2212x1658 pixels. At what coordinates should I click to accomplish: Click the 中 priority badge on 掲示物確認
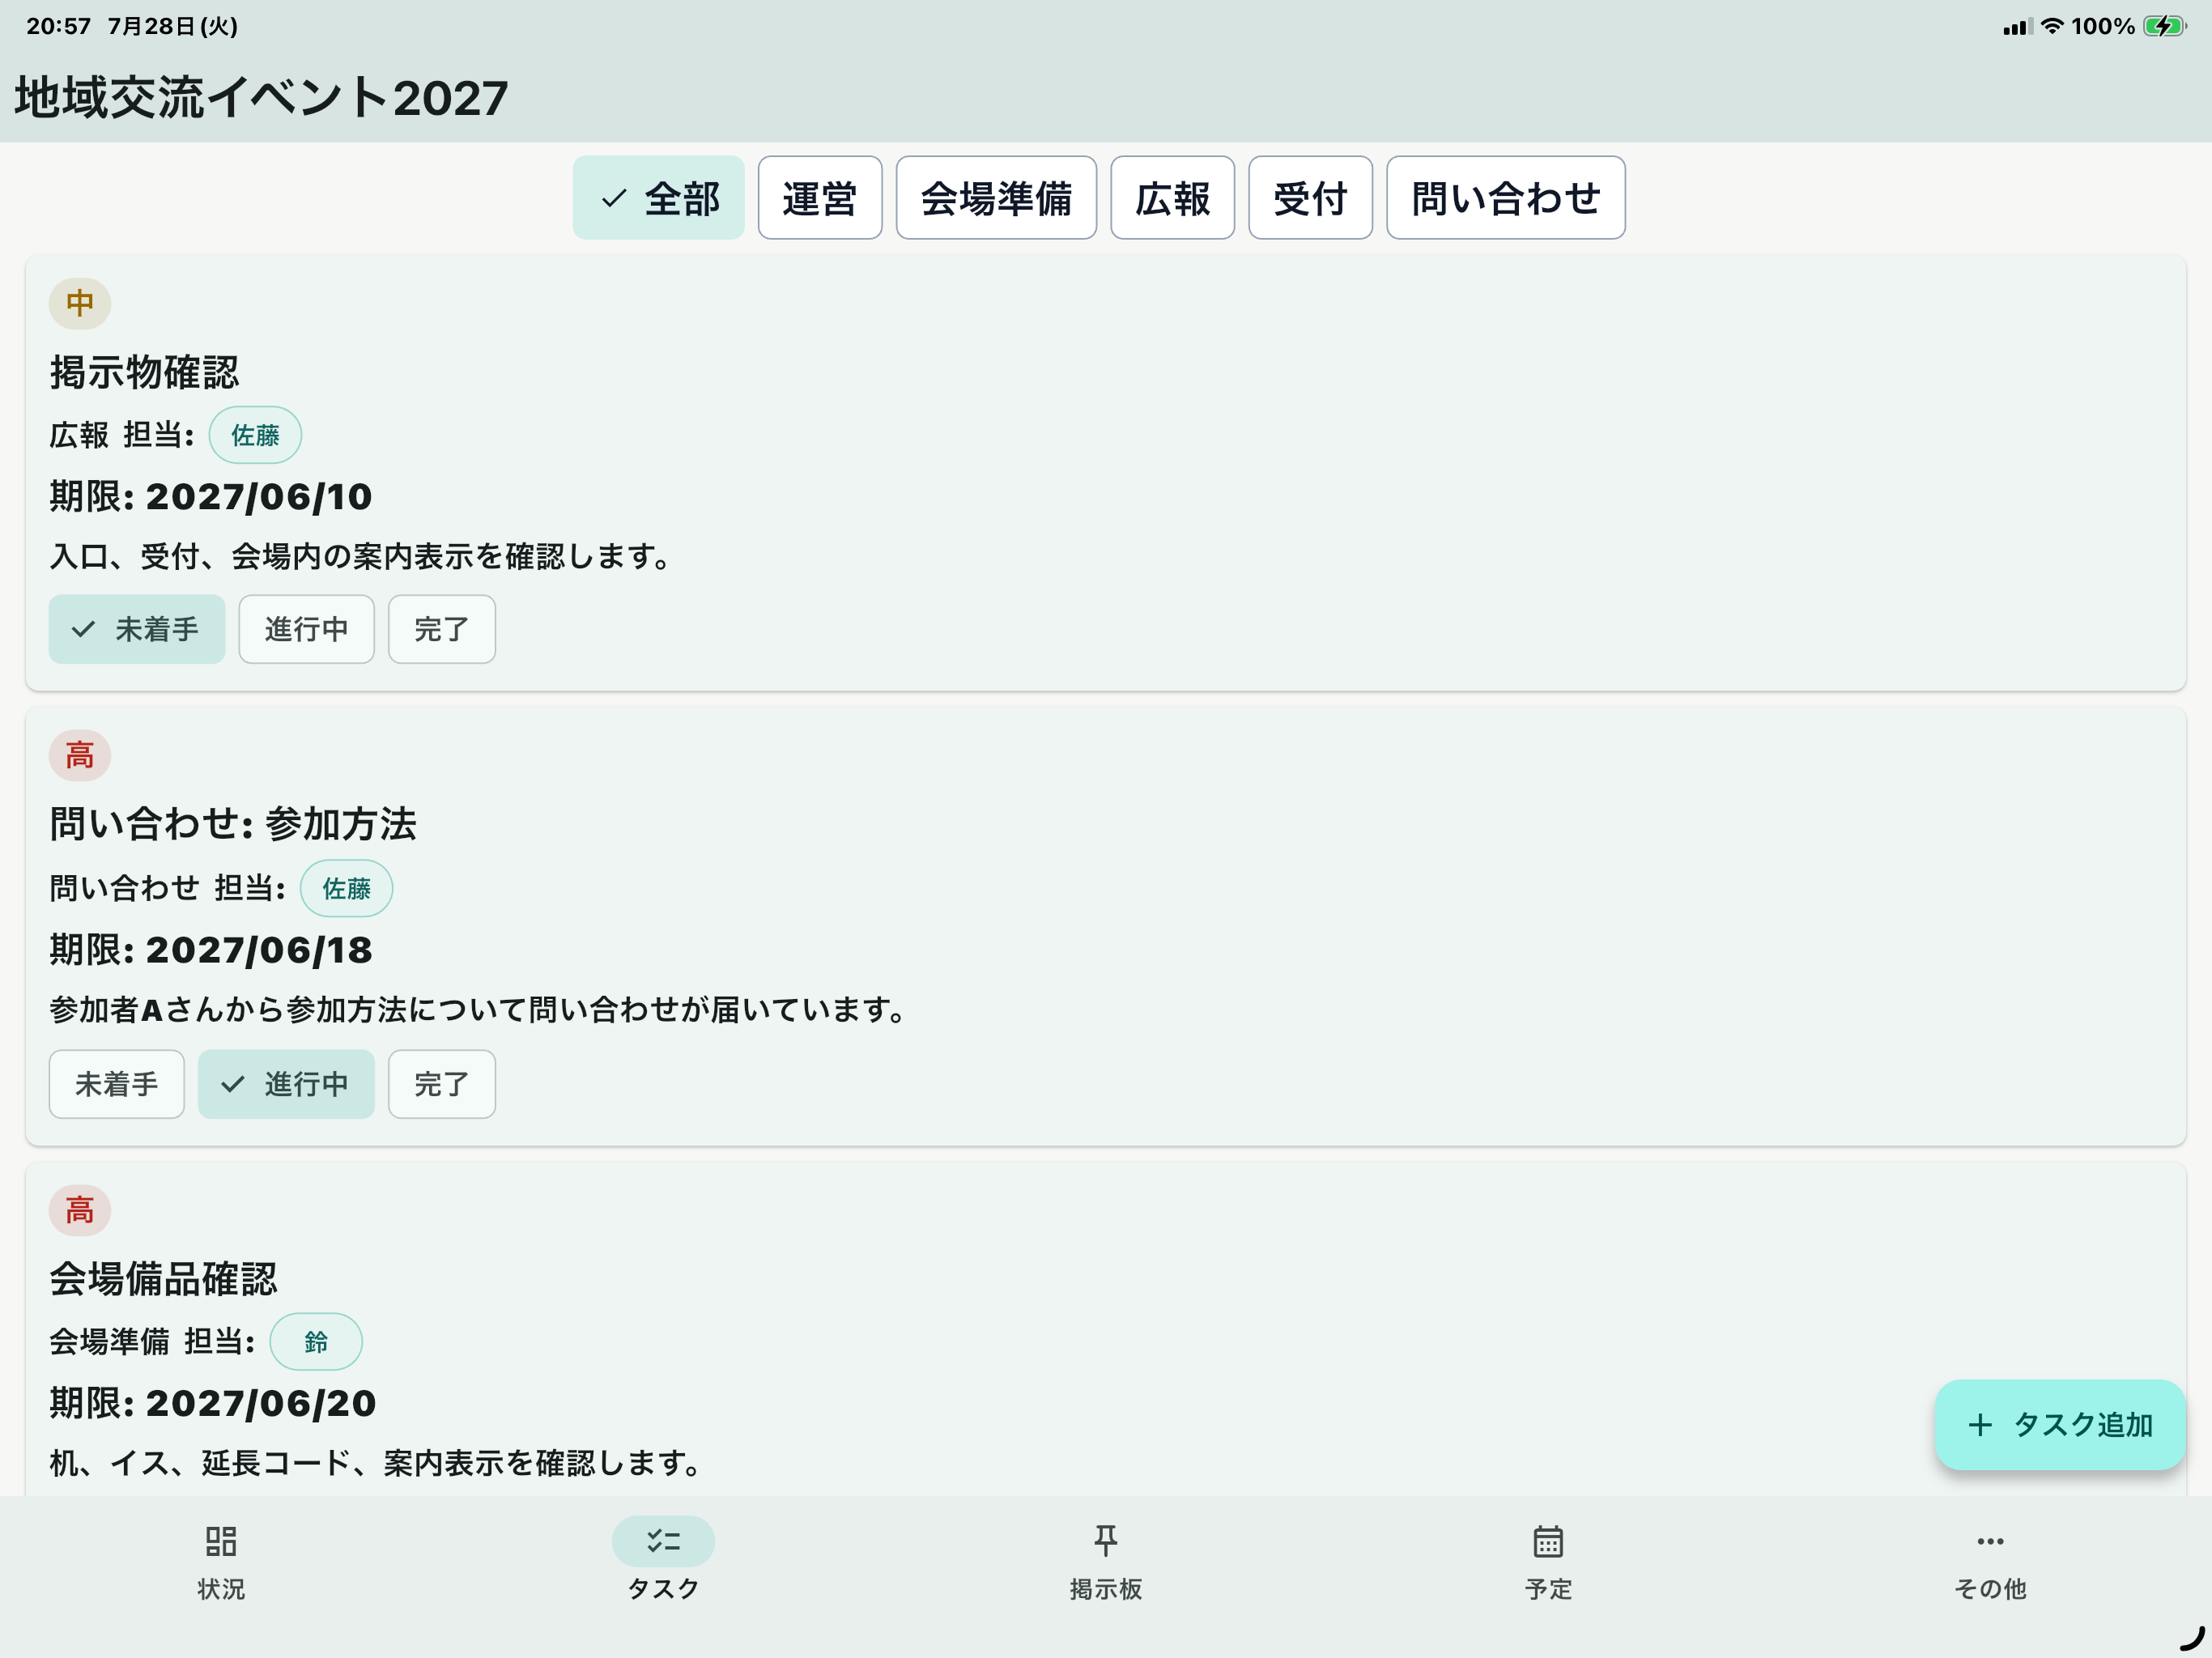pyautogui.click(x=80, y=303)
